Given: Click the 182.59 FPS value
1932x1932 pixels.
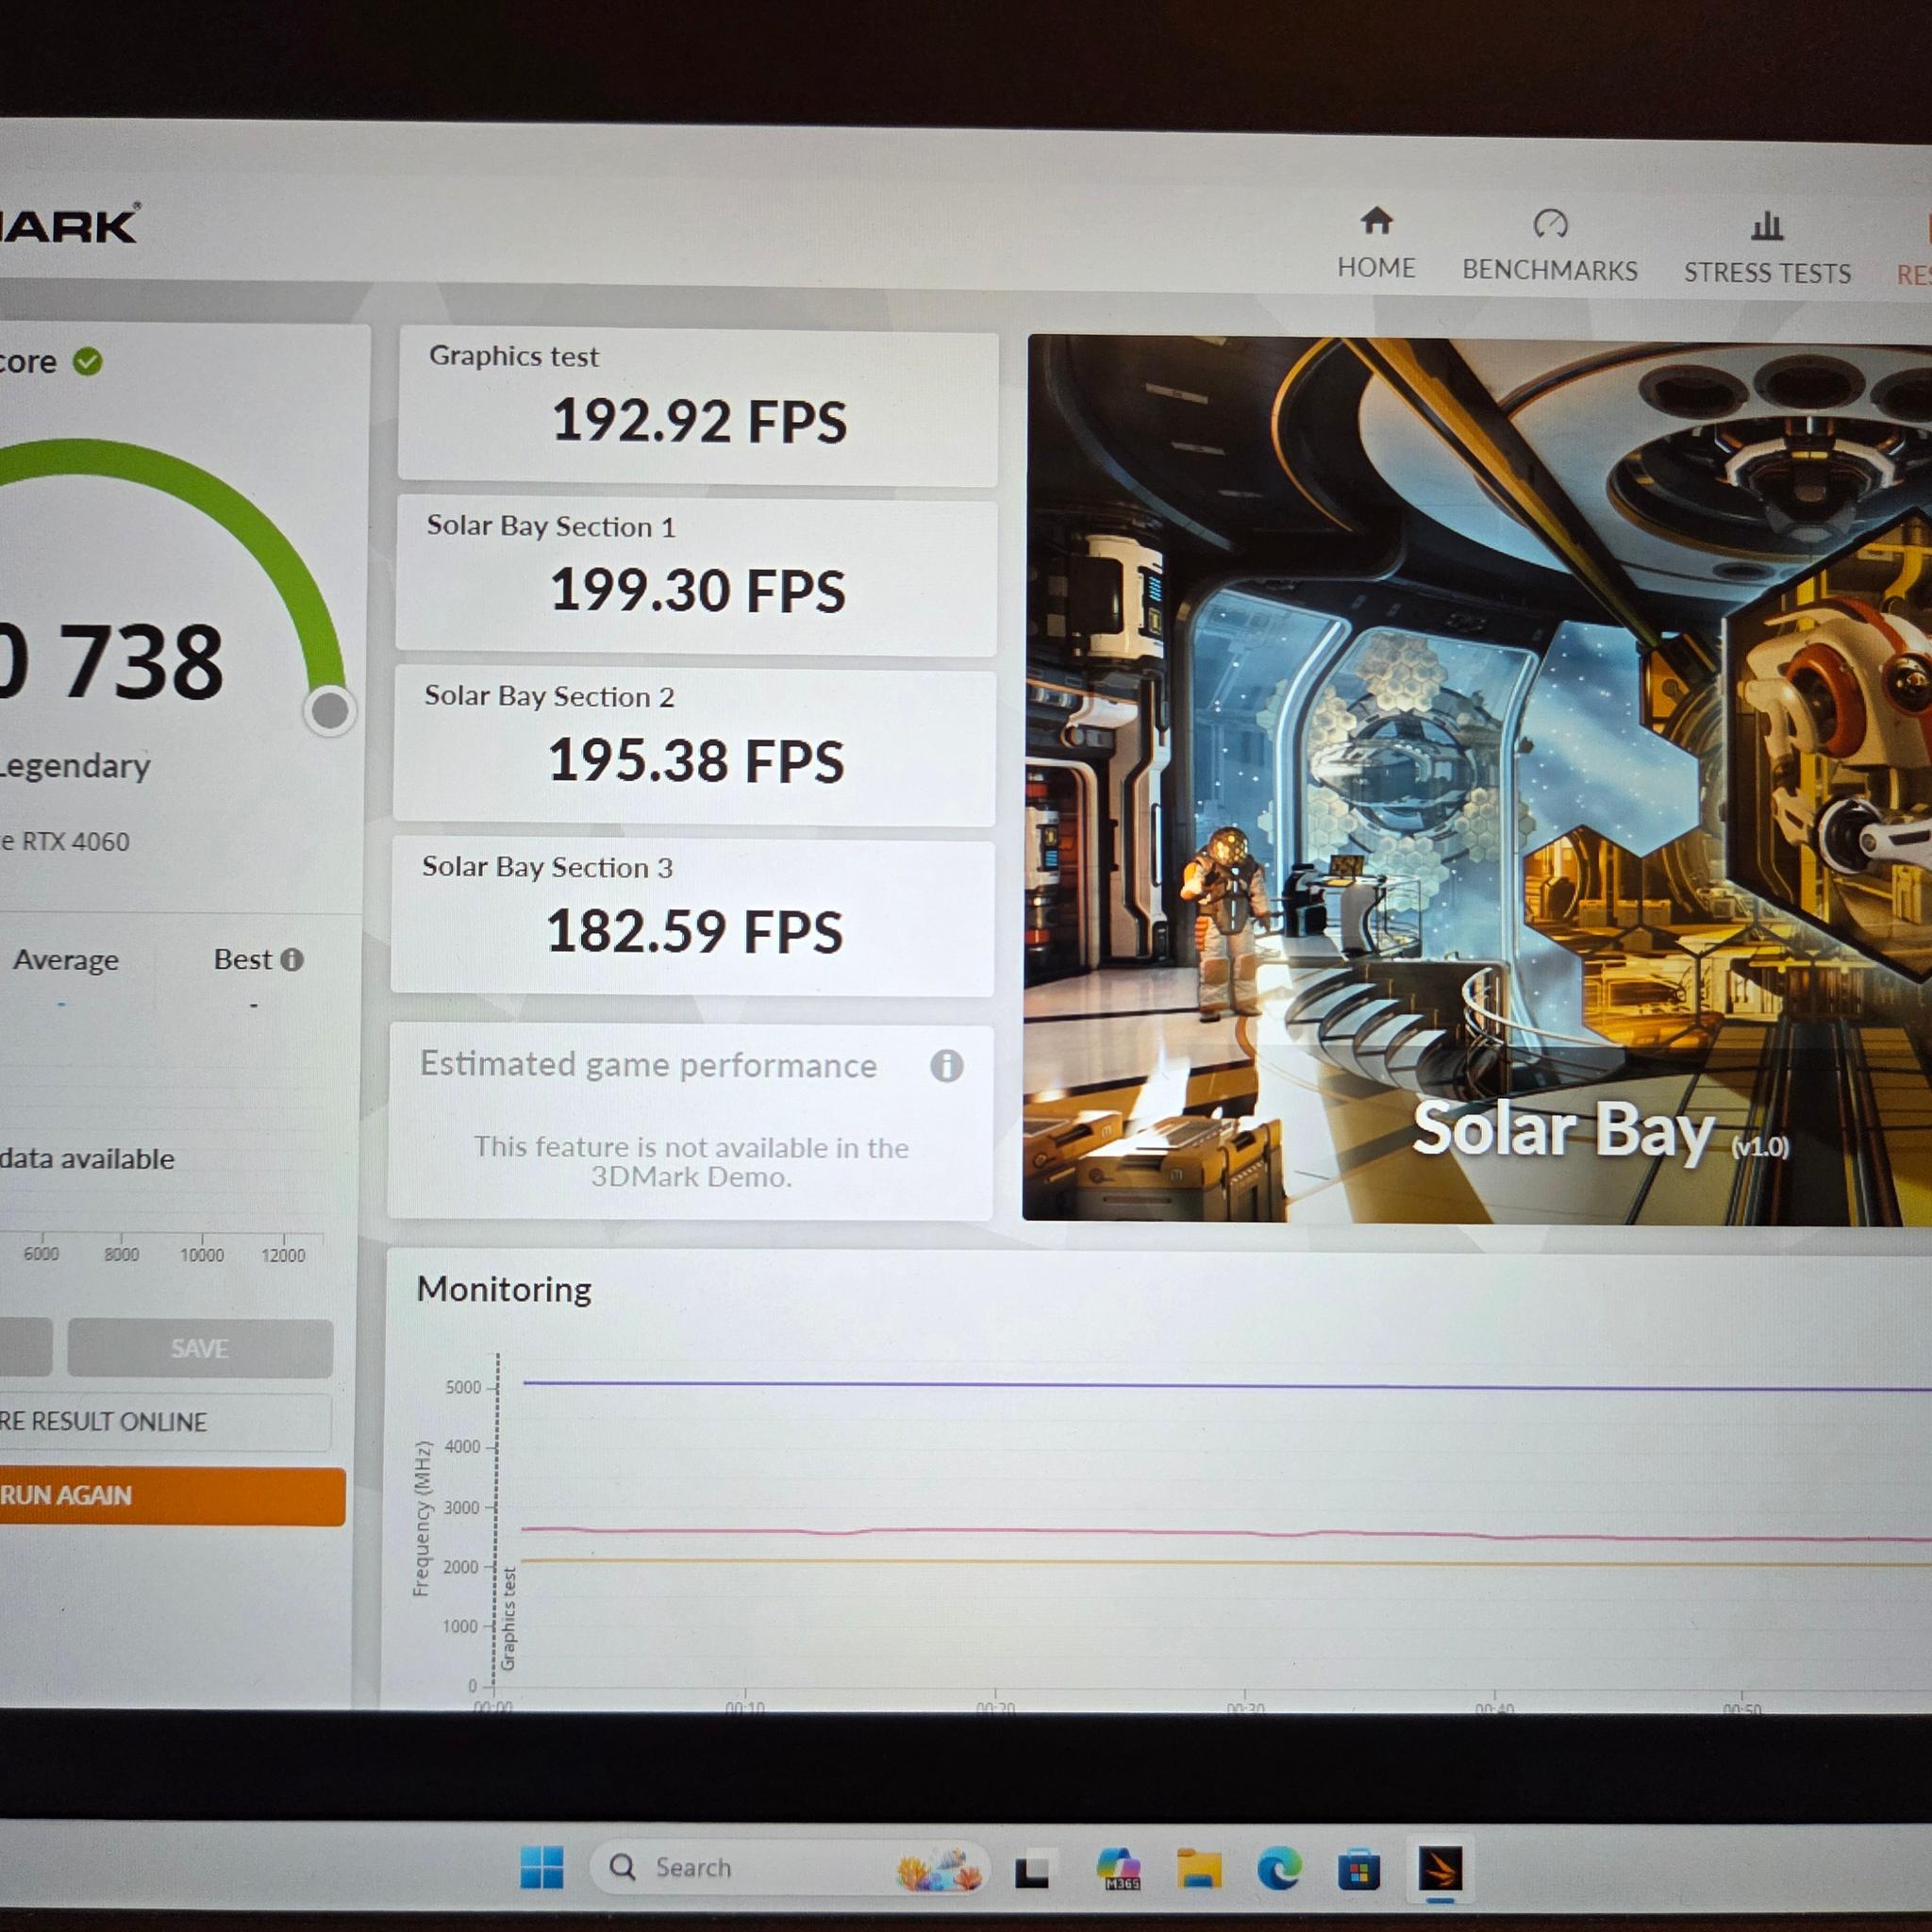Looking at the screenshot, I should [x=694, y=932].
